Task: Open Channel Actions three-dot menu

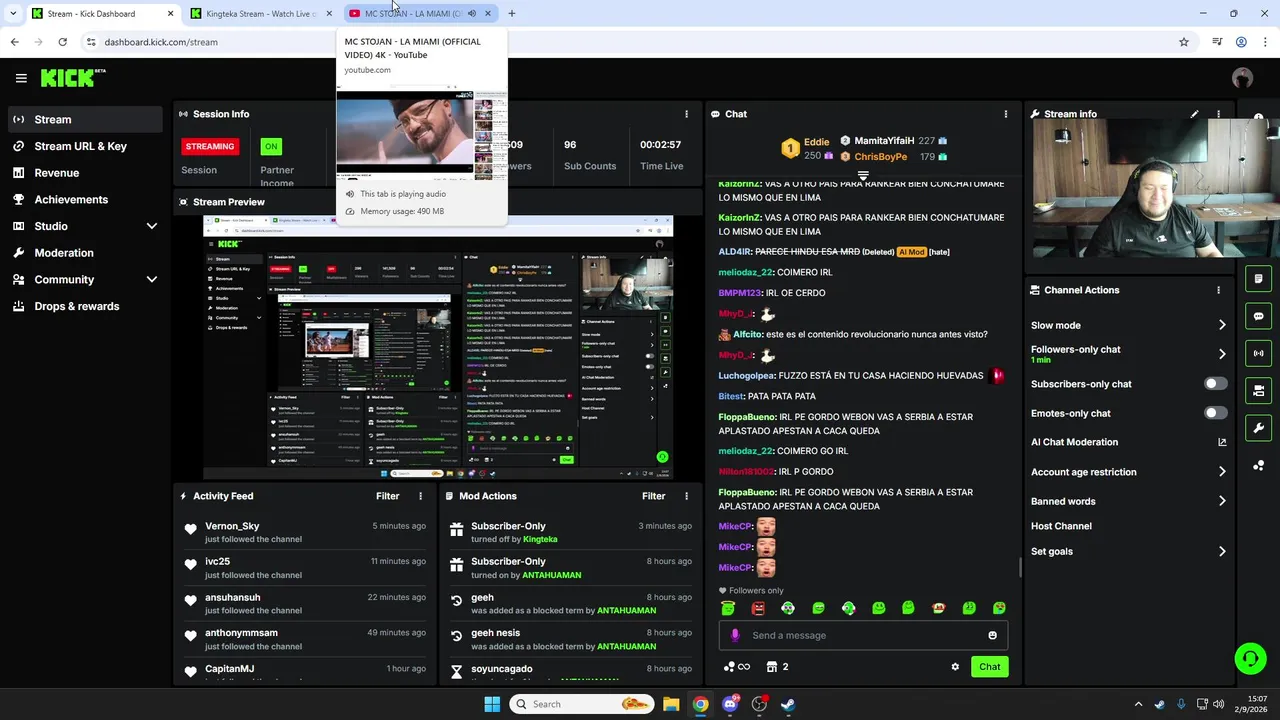Action: click(1218, 290)
